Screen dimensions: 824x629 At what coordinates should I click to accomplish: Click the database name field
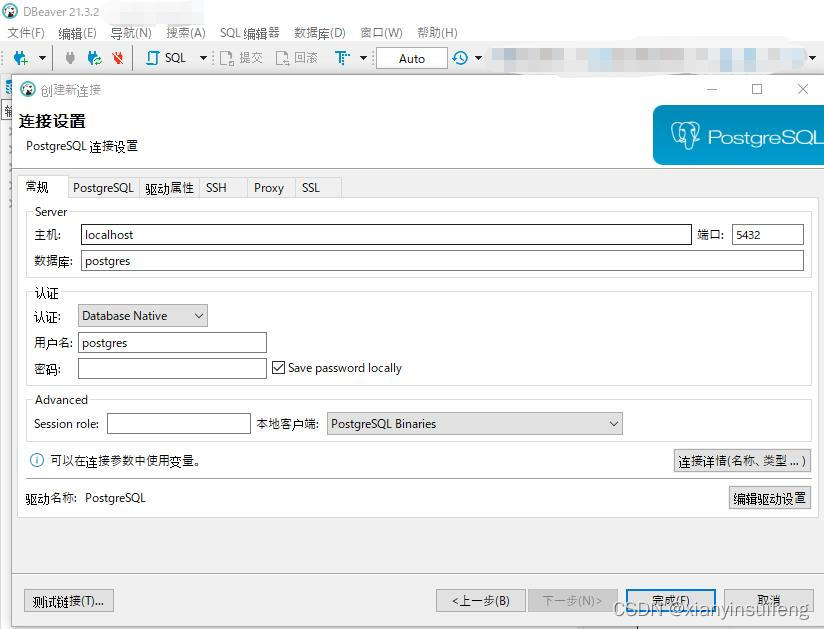click(442, 261)
